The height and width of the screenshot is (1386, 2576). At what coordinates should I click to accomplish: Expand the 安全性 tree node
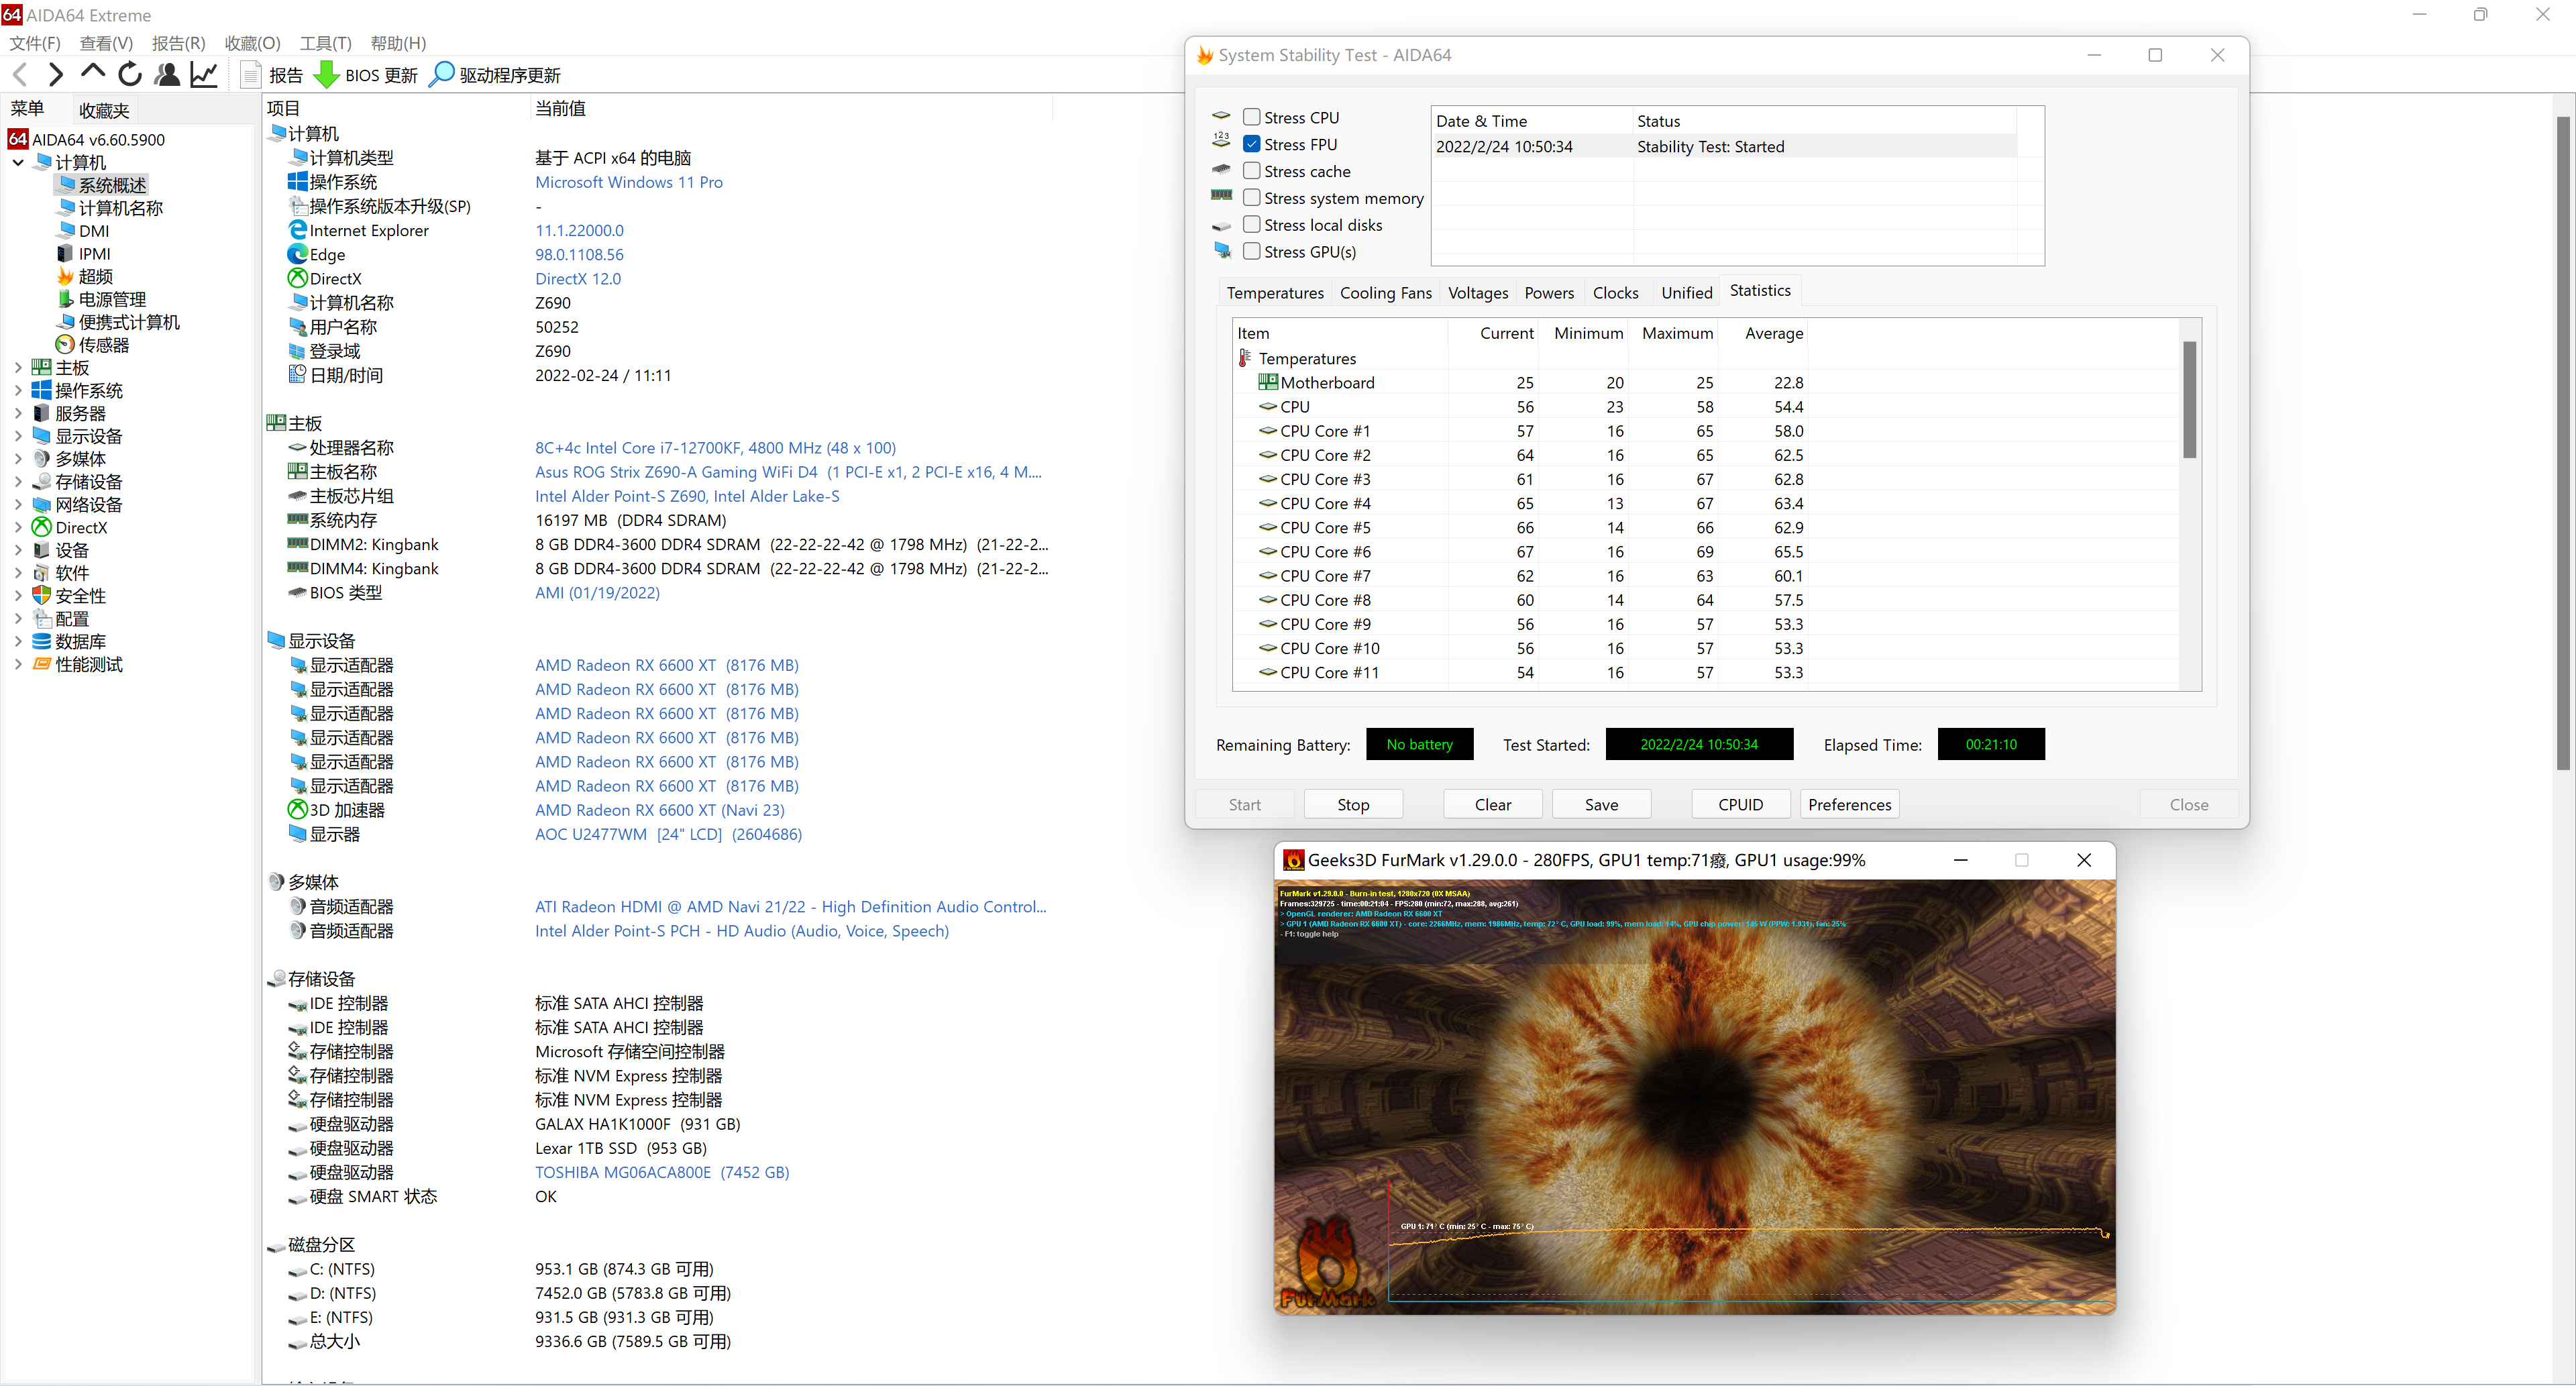tap(18, 596)
